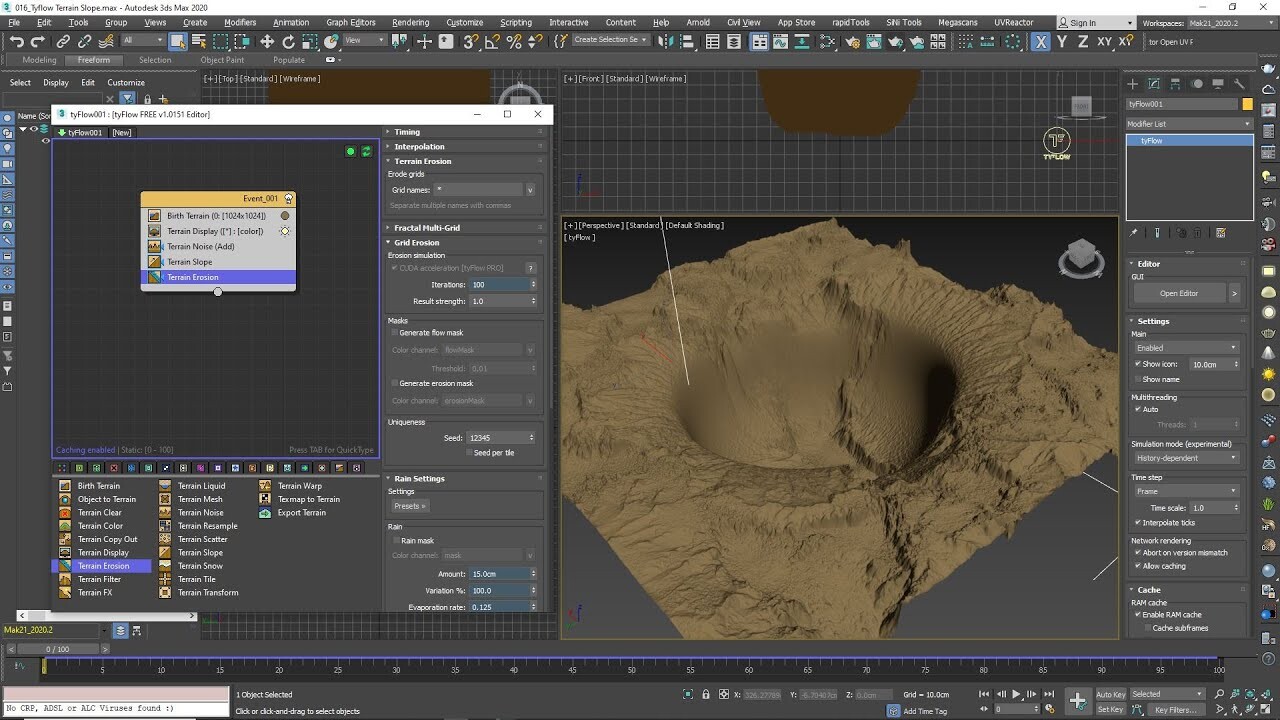This screenshot has width=1280, height=720.
Task: Click the Mirror icon on the main toolbar
Action: pos(667,41)
